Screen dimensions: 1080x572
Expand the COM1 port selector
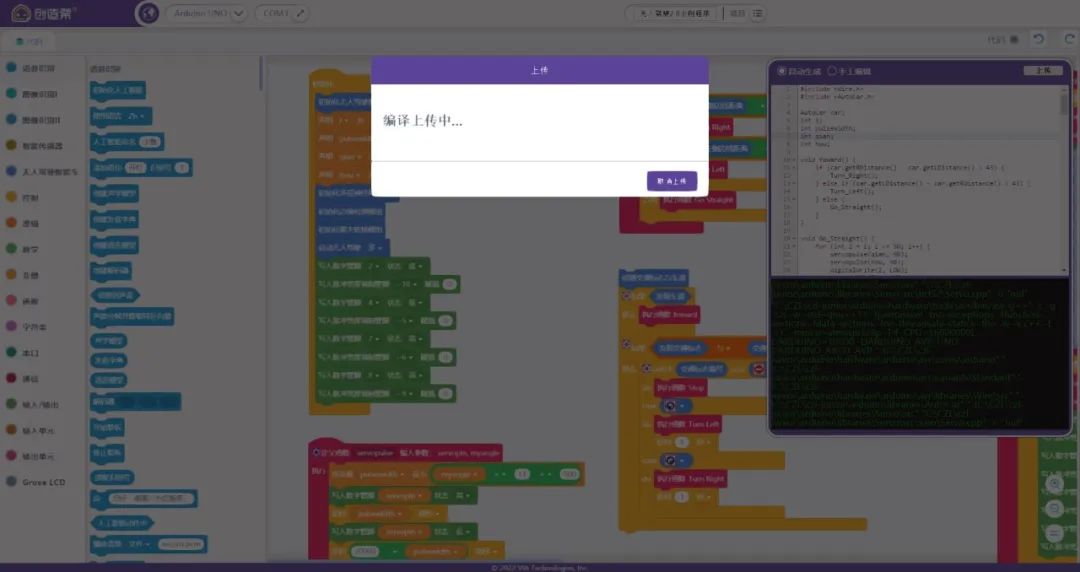coord(273,13)
